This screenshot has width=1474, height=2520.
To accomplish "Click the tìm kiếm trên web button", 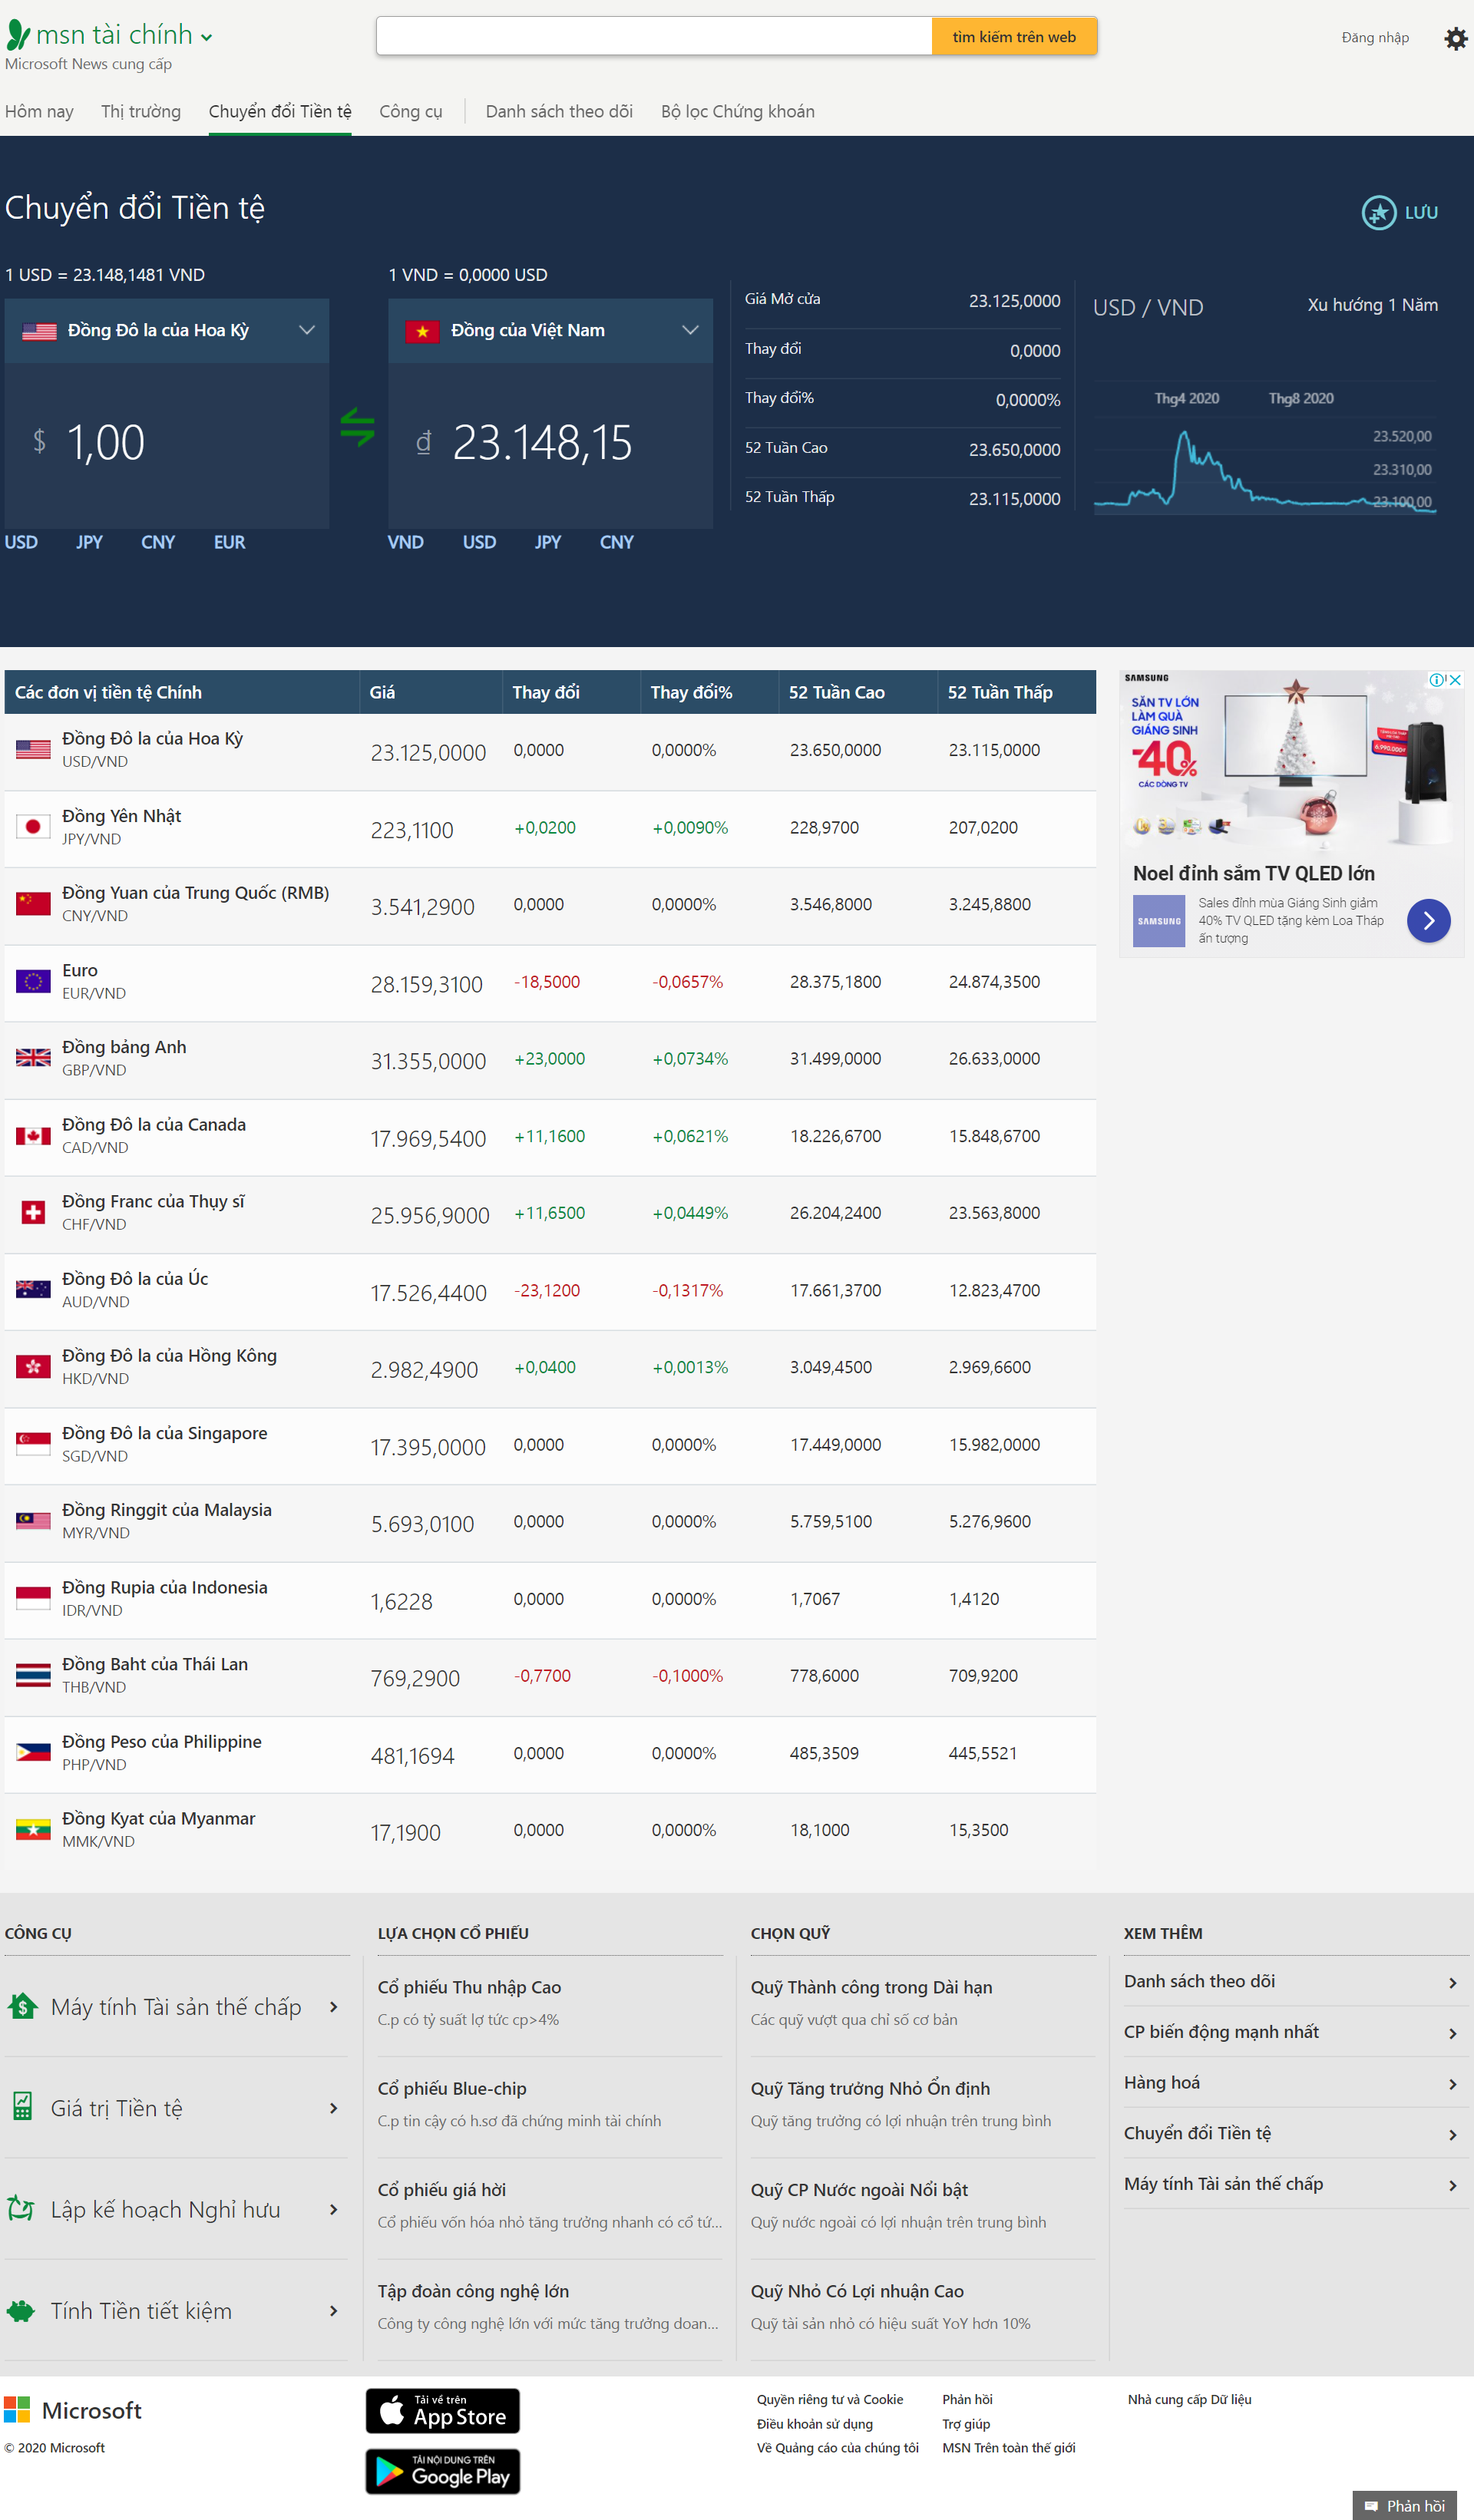I will coord(1014,37).
